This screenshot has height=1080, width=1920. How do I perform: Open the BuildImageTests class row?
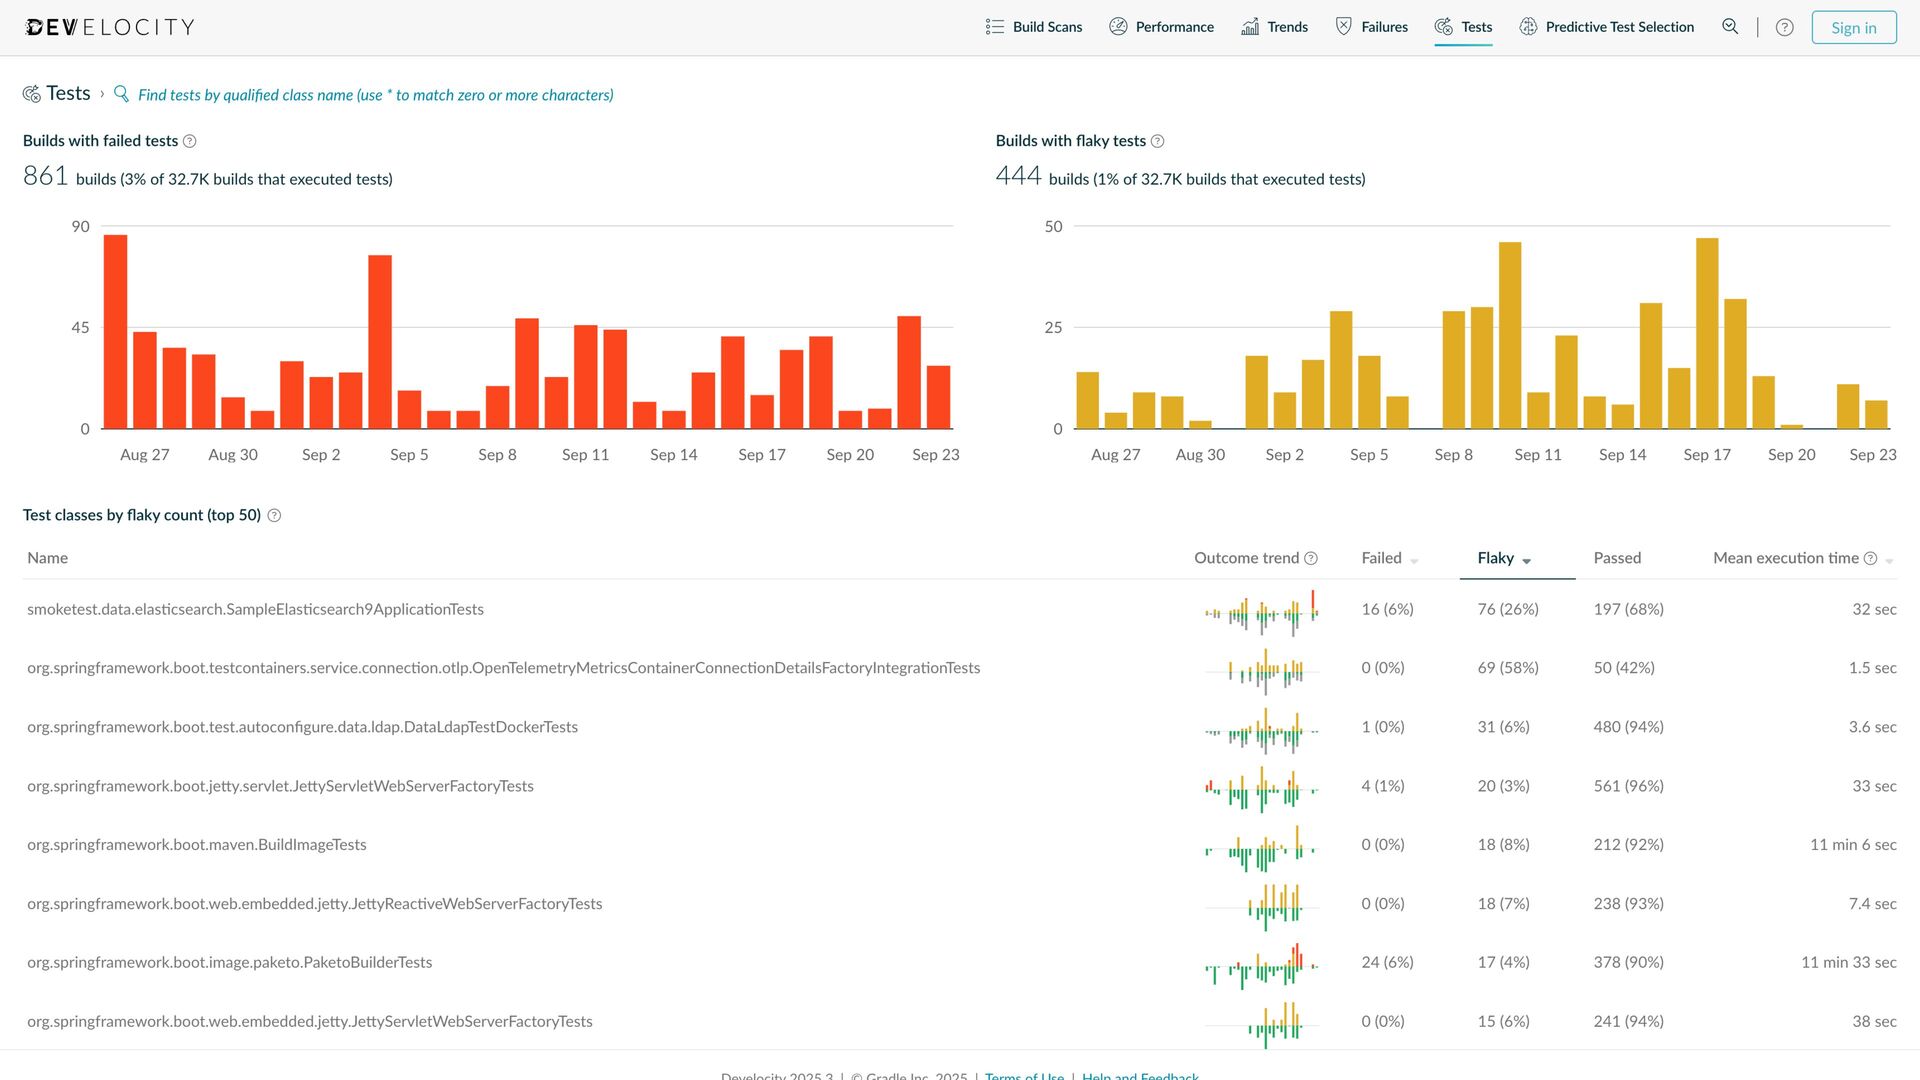(x=197, y=845)
